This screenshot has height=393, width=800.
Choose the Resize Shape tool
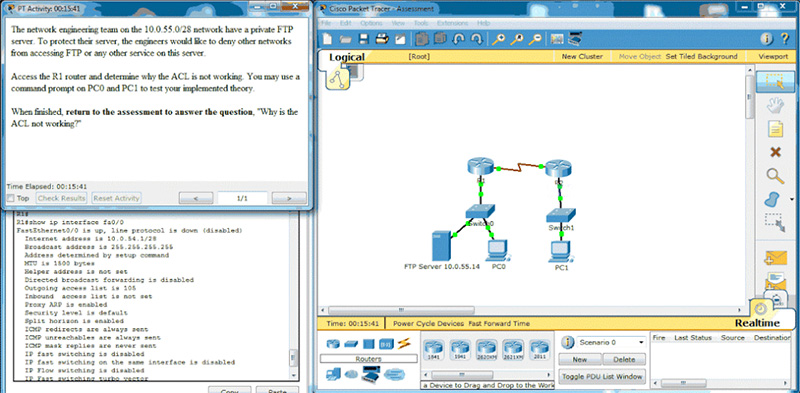point(776,222)
